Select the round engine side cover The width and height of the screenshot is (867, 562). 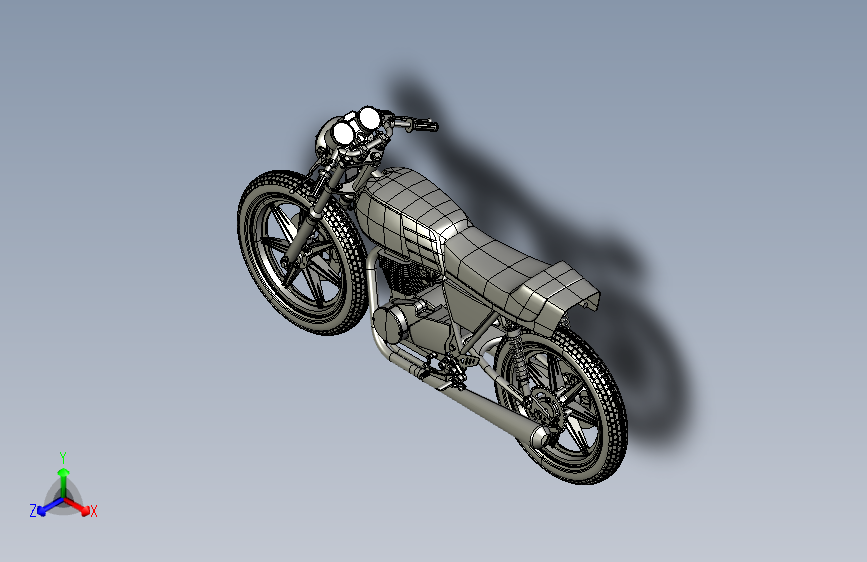[x=388, y=323]
